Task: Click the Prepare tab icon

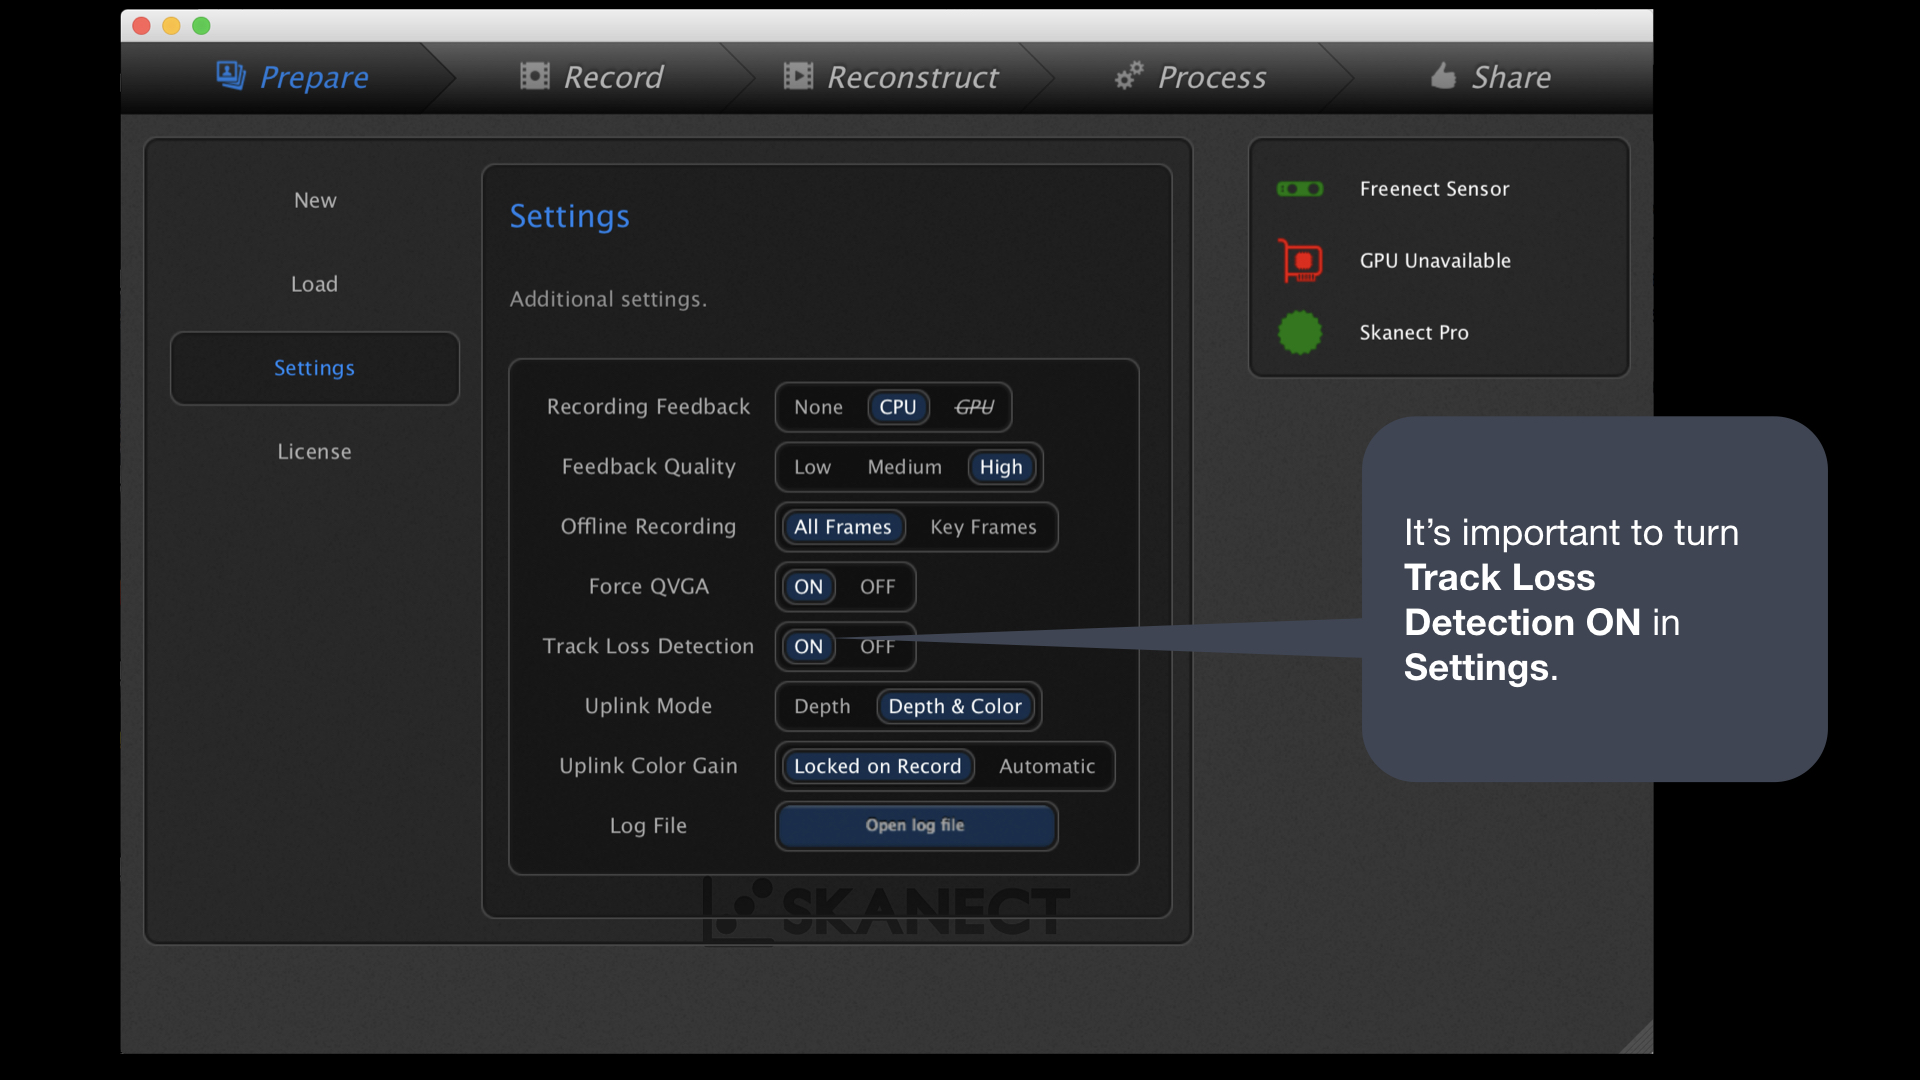Action: click(x=231, y=76)
